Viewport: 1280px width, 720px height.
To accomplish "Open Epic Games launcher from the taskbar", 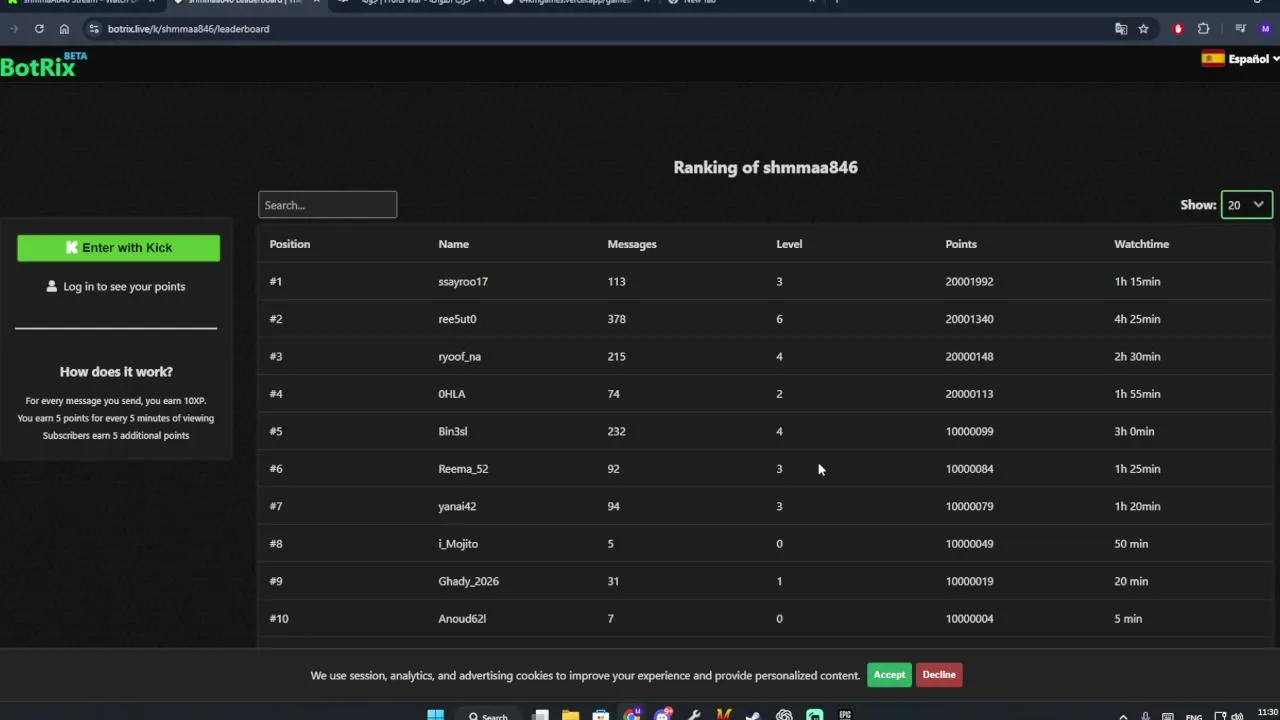I will click(x=845, y=715).
